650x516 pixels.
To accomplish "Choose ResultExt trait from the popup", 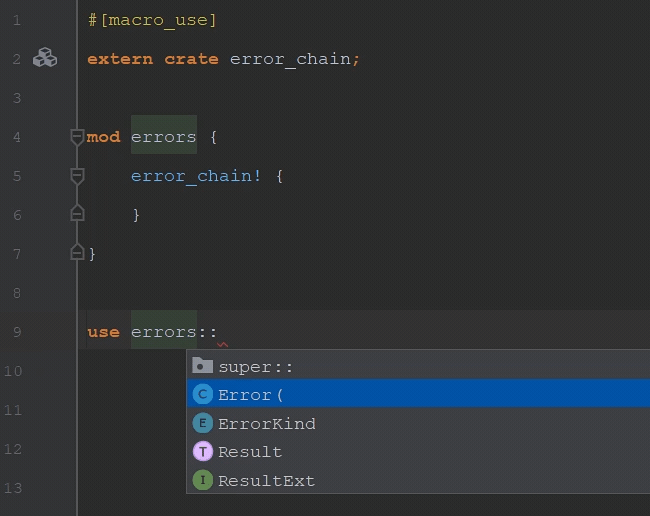I will click(x=418, y=480).
